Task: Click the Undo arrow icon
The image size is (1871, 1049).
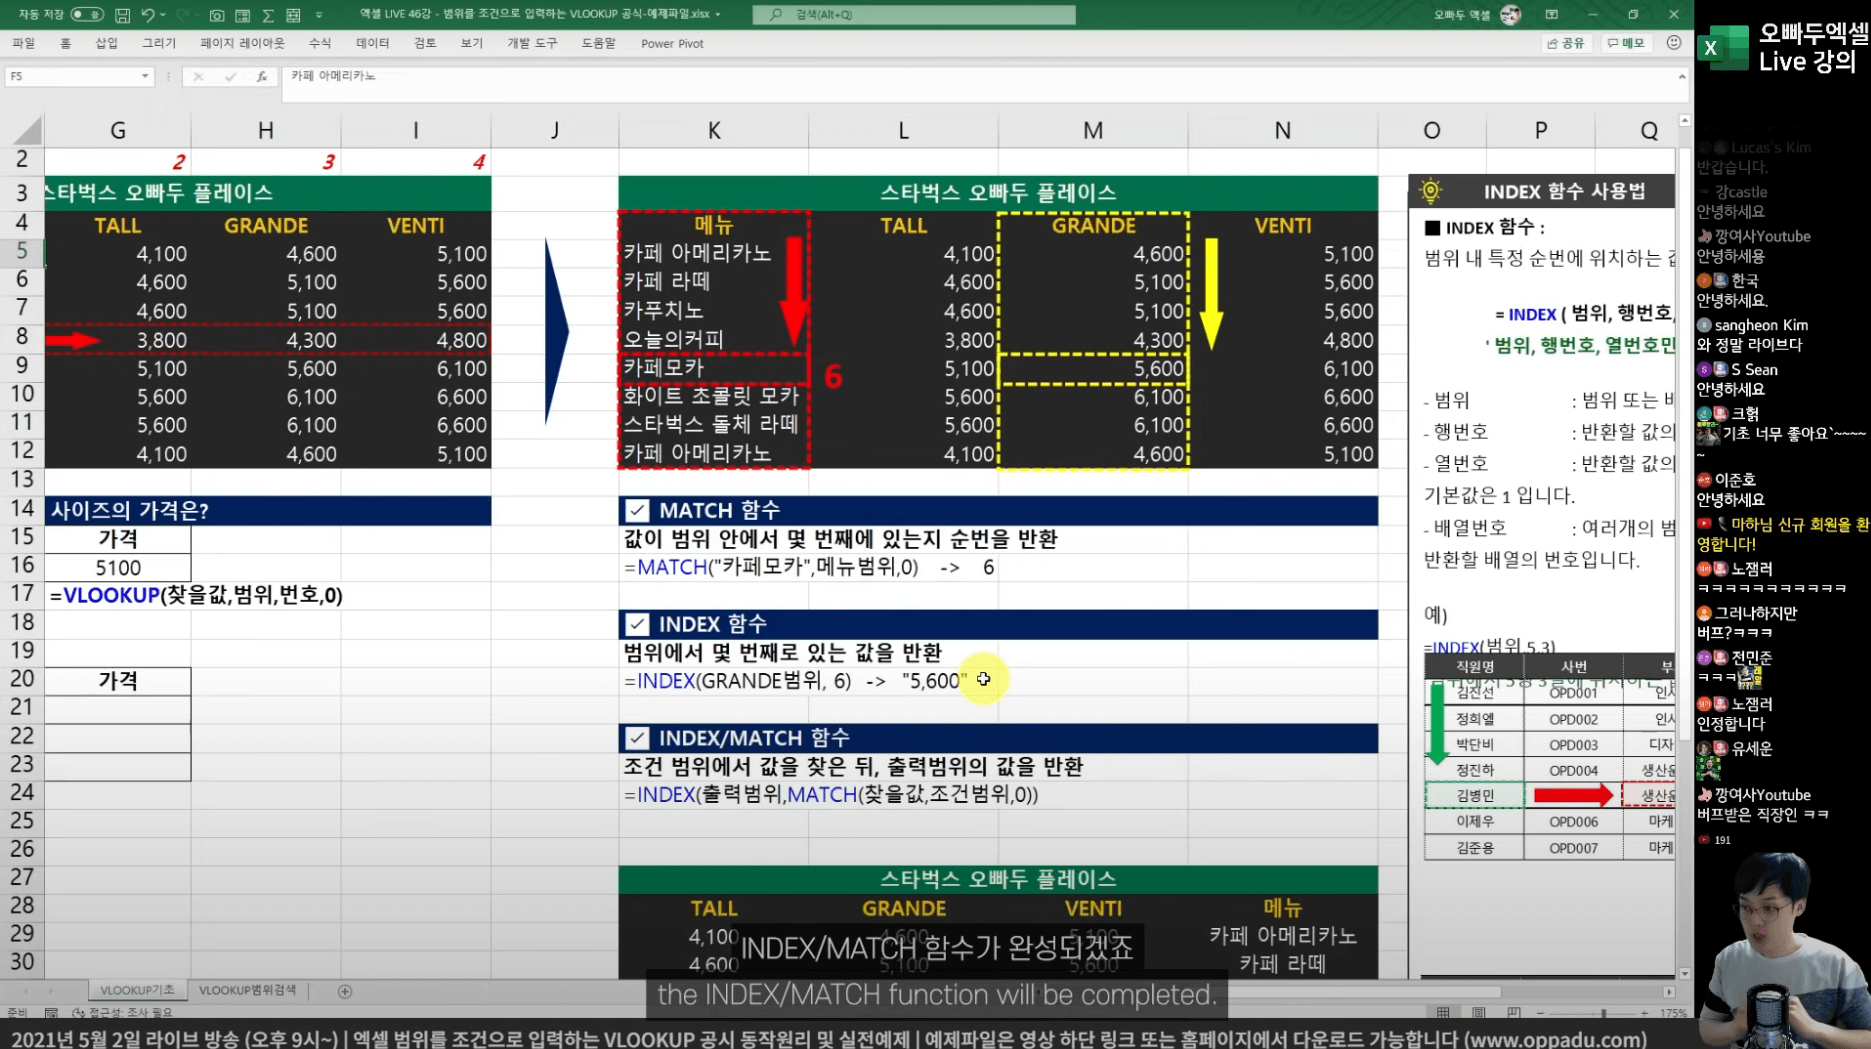Action: pos(148,15)
